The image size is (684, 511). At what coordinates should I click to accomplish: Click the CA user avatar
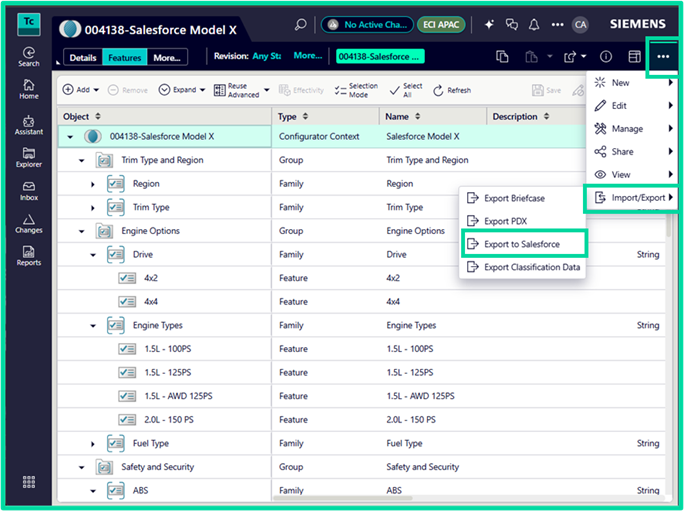tap(580, 25)
